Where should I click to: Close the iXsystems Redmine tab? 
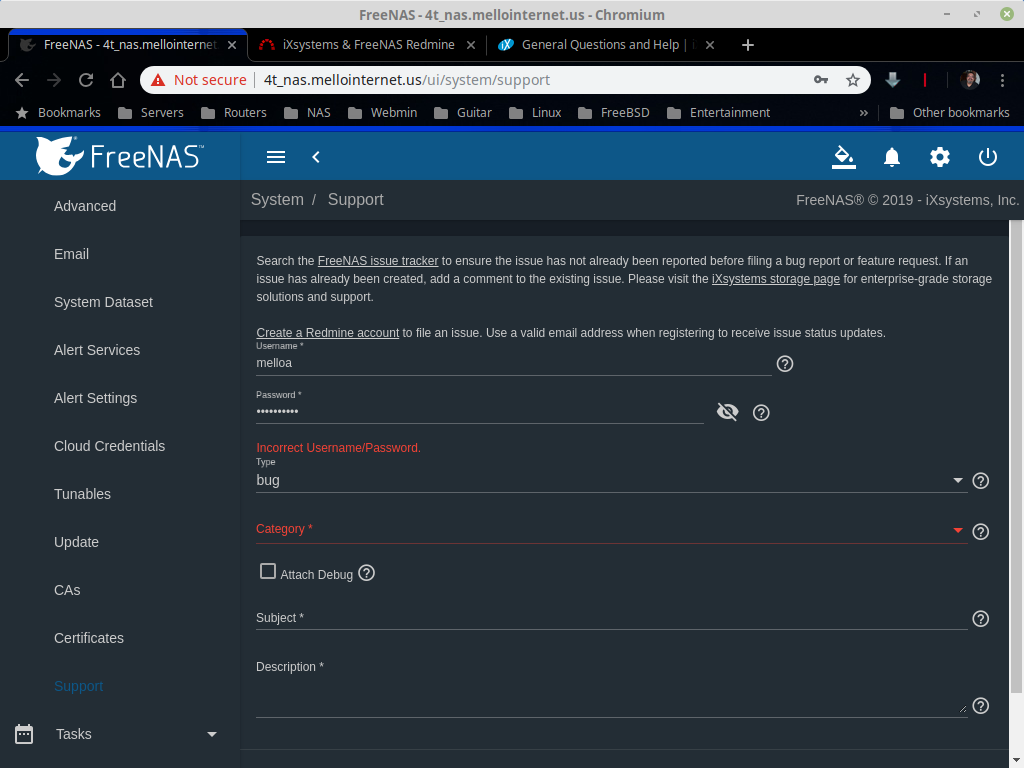(x=471, y=44)
